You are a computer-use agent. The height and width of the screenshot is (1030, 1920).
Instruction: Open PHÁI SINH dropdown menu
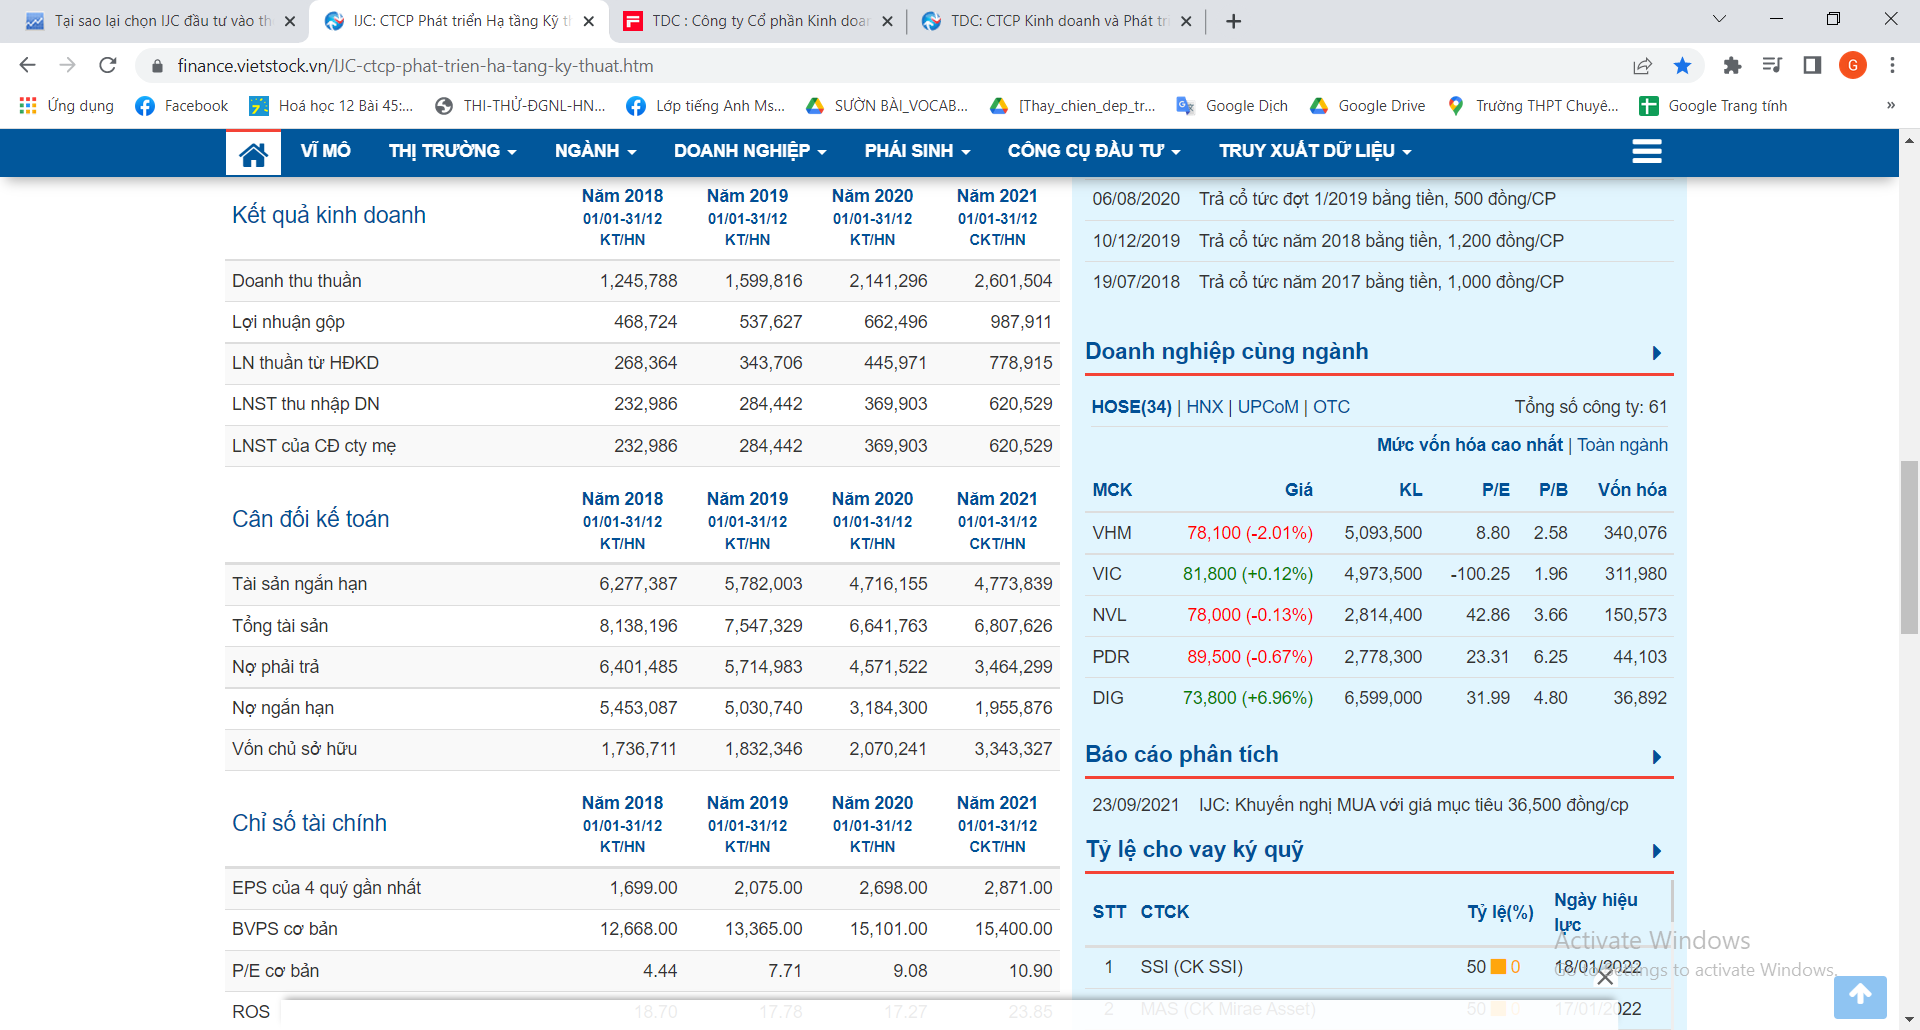(x=917, y=151)
